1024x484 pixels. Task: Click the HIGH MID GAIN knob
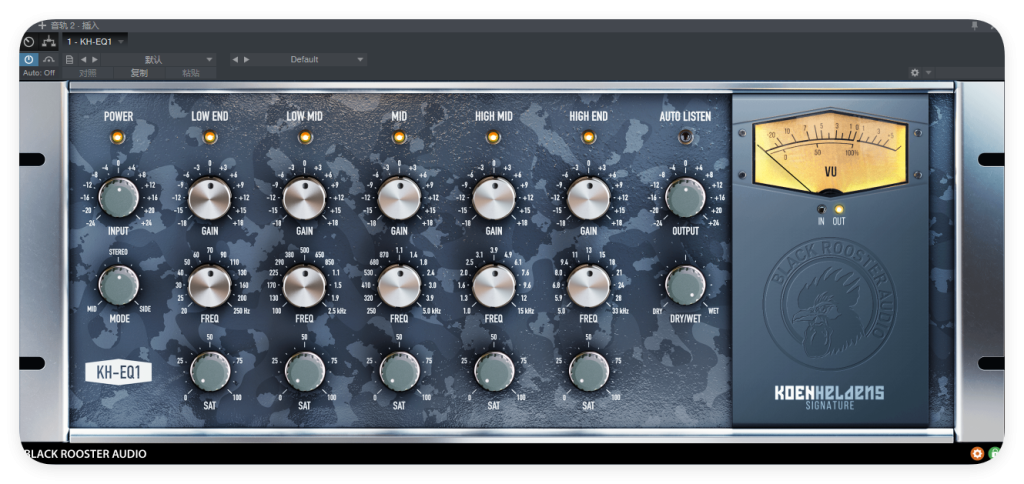[x=494, y=198]
